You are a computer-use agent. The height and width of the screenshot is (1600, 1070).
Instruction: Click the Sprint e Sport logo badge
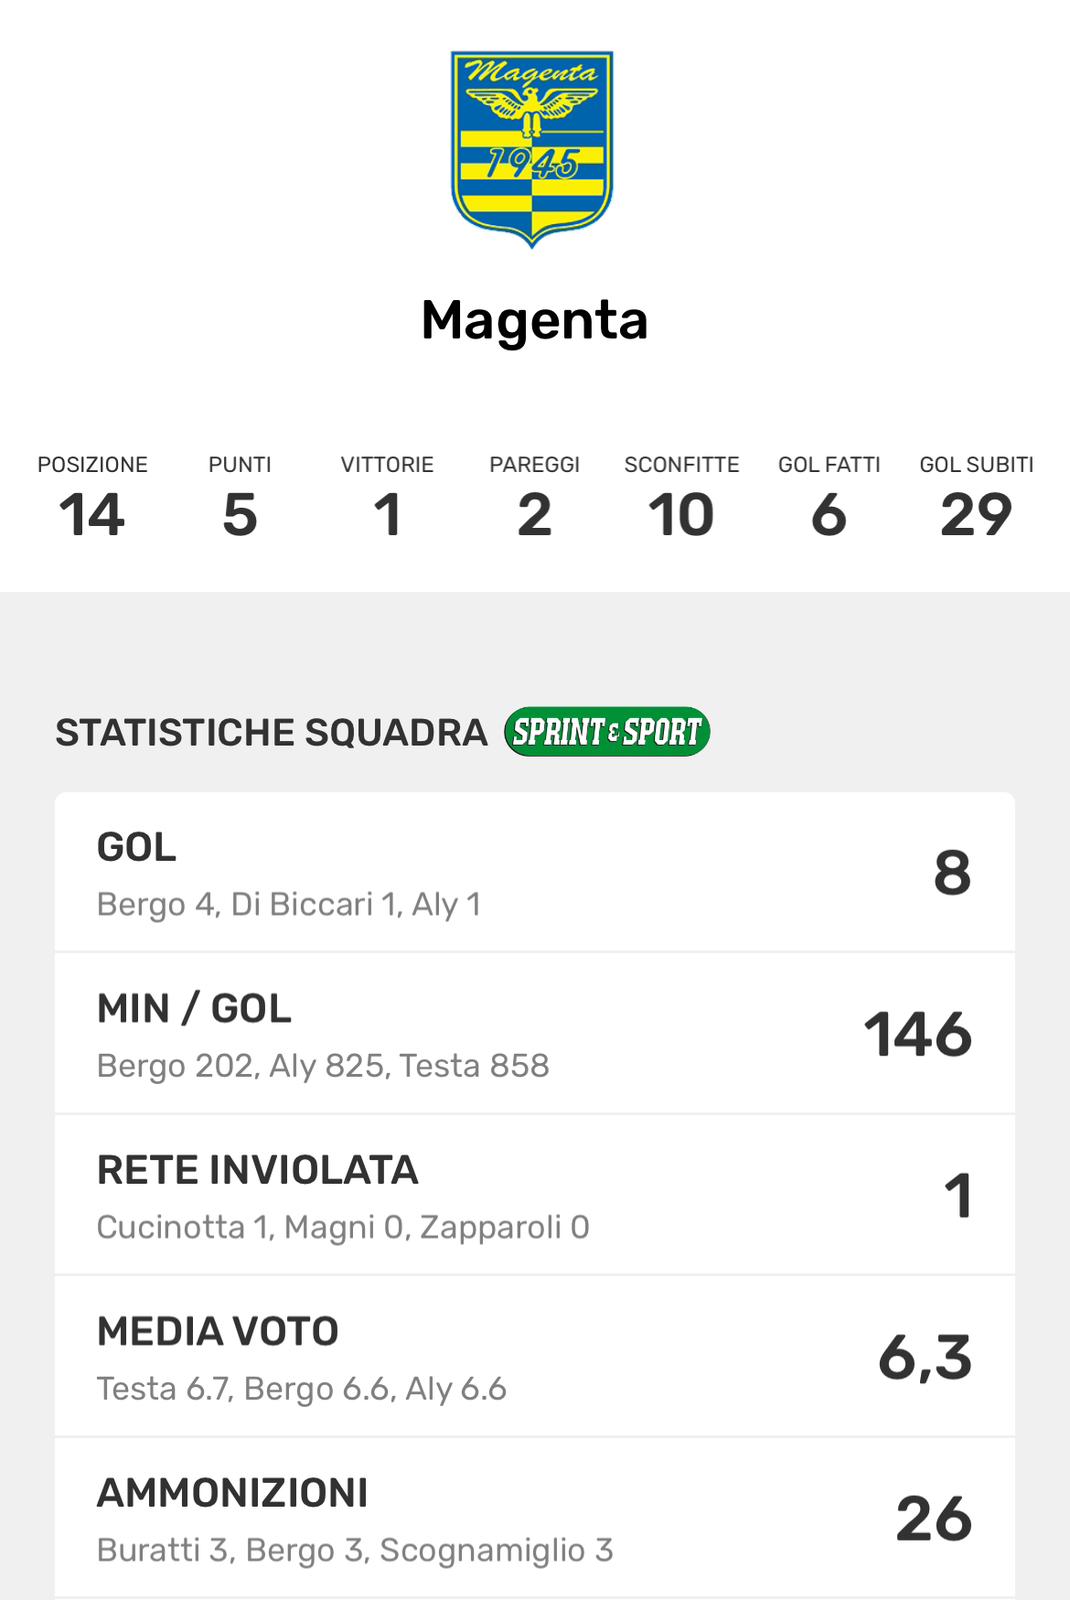[x=607, y=732]
